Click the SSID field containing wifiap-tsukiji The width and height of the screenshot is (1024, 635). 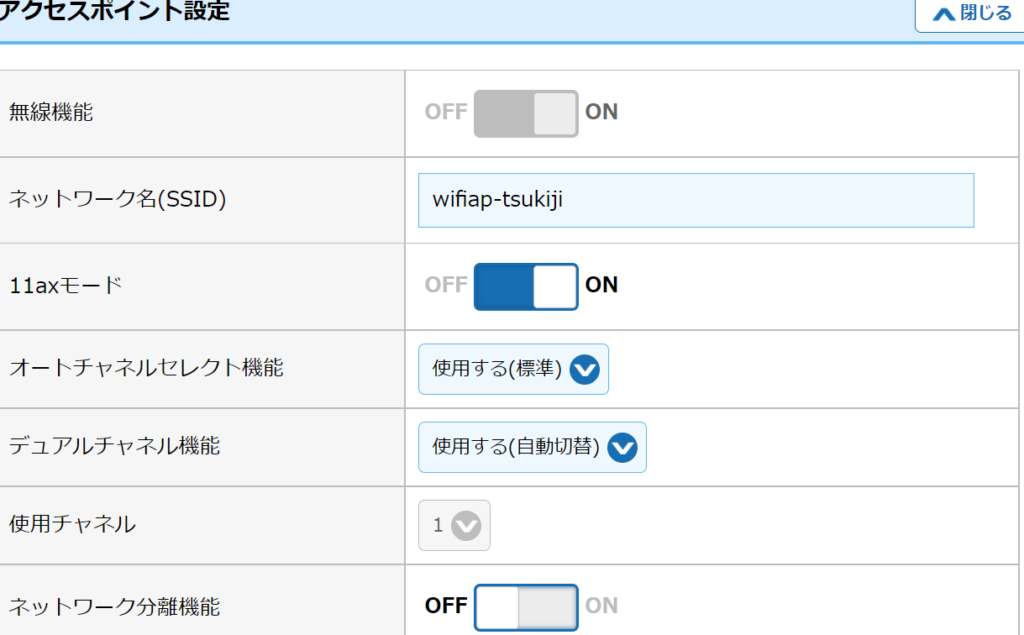coord(695,200)
